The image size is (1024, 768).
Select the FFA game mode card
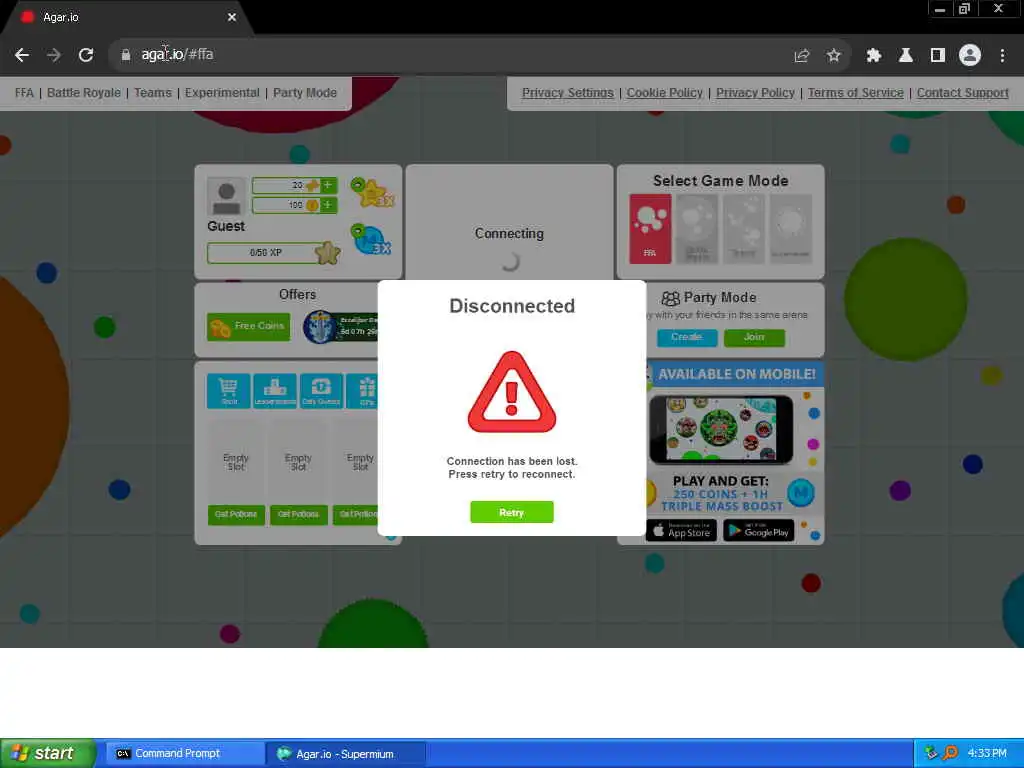pyautogui.click(x=650, y=229)
